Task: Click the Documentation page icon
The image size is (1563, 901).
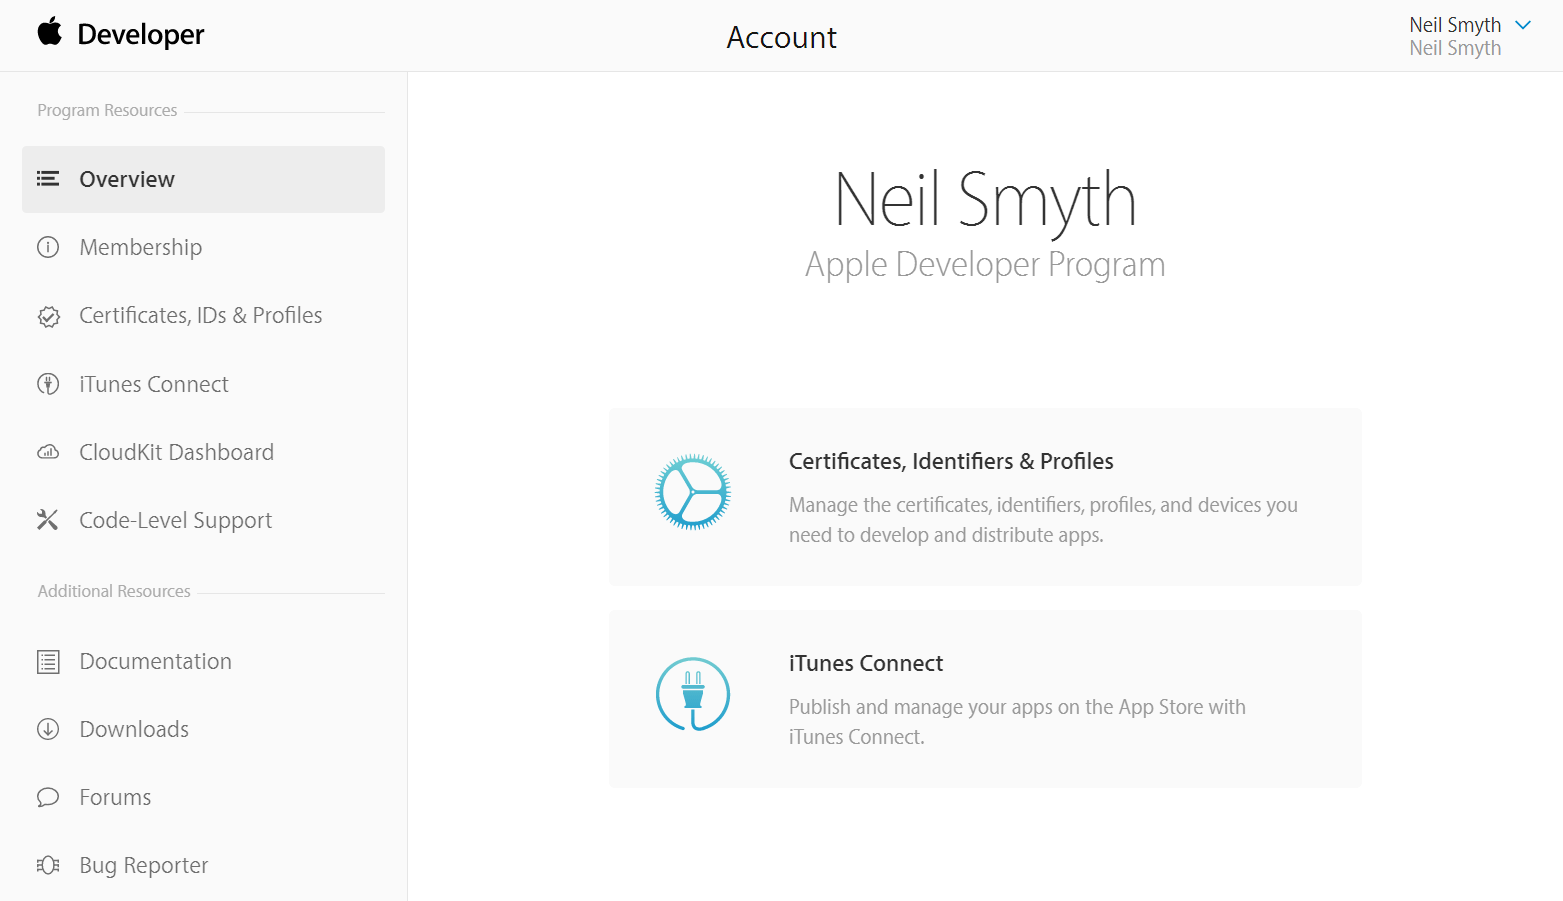Action: (x=48, y=661)
